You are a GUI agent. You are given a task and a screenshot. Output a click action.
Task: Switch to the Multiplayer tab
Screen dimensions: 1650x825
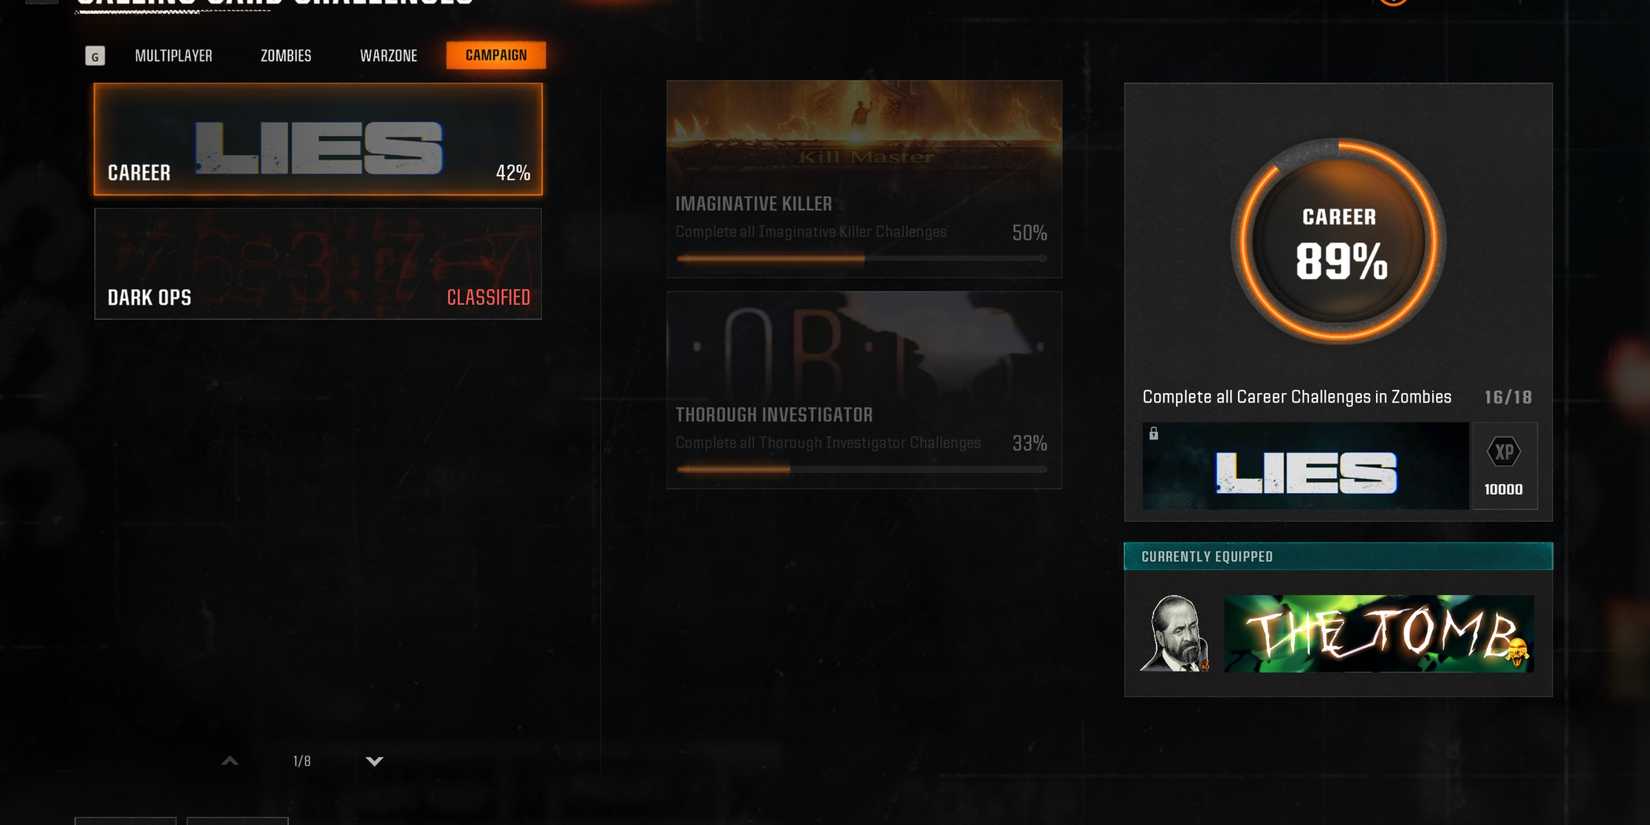[174, 56]
